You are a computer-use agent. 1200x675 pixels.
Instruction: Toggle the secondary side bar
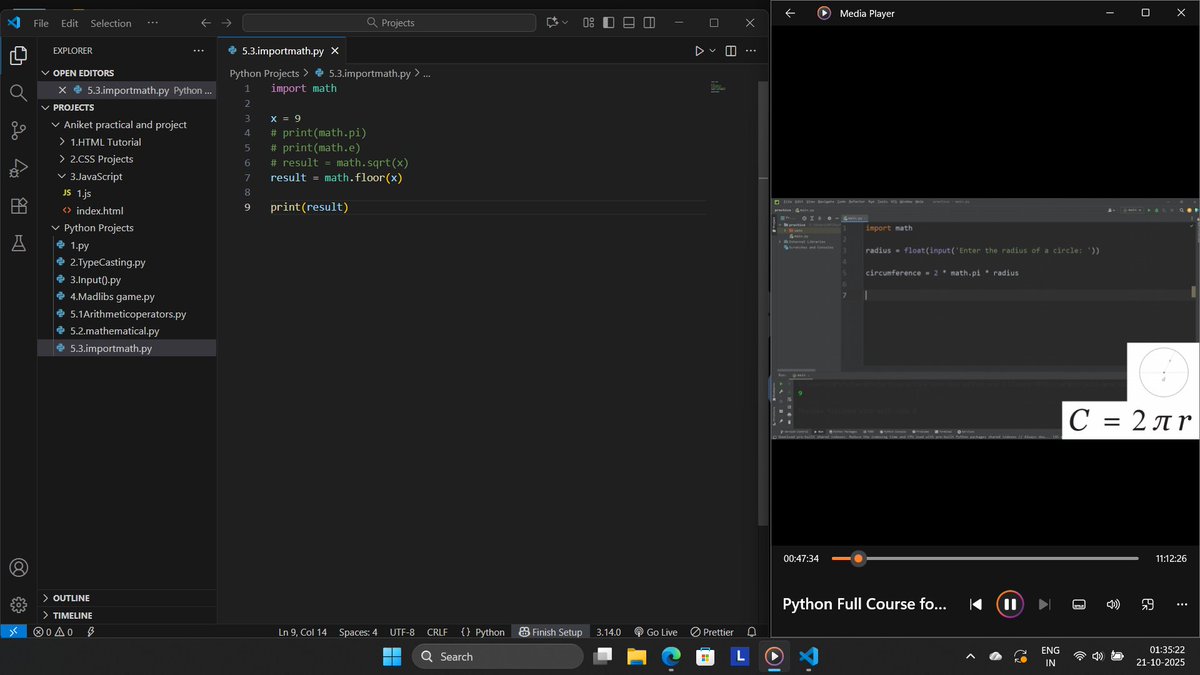(x=648, y=22)
